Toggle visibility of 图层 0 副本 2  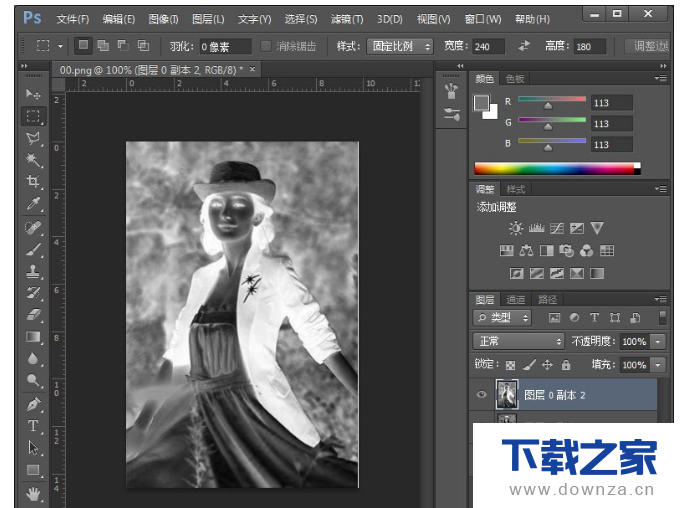481,394
